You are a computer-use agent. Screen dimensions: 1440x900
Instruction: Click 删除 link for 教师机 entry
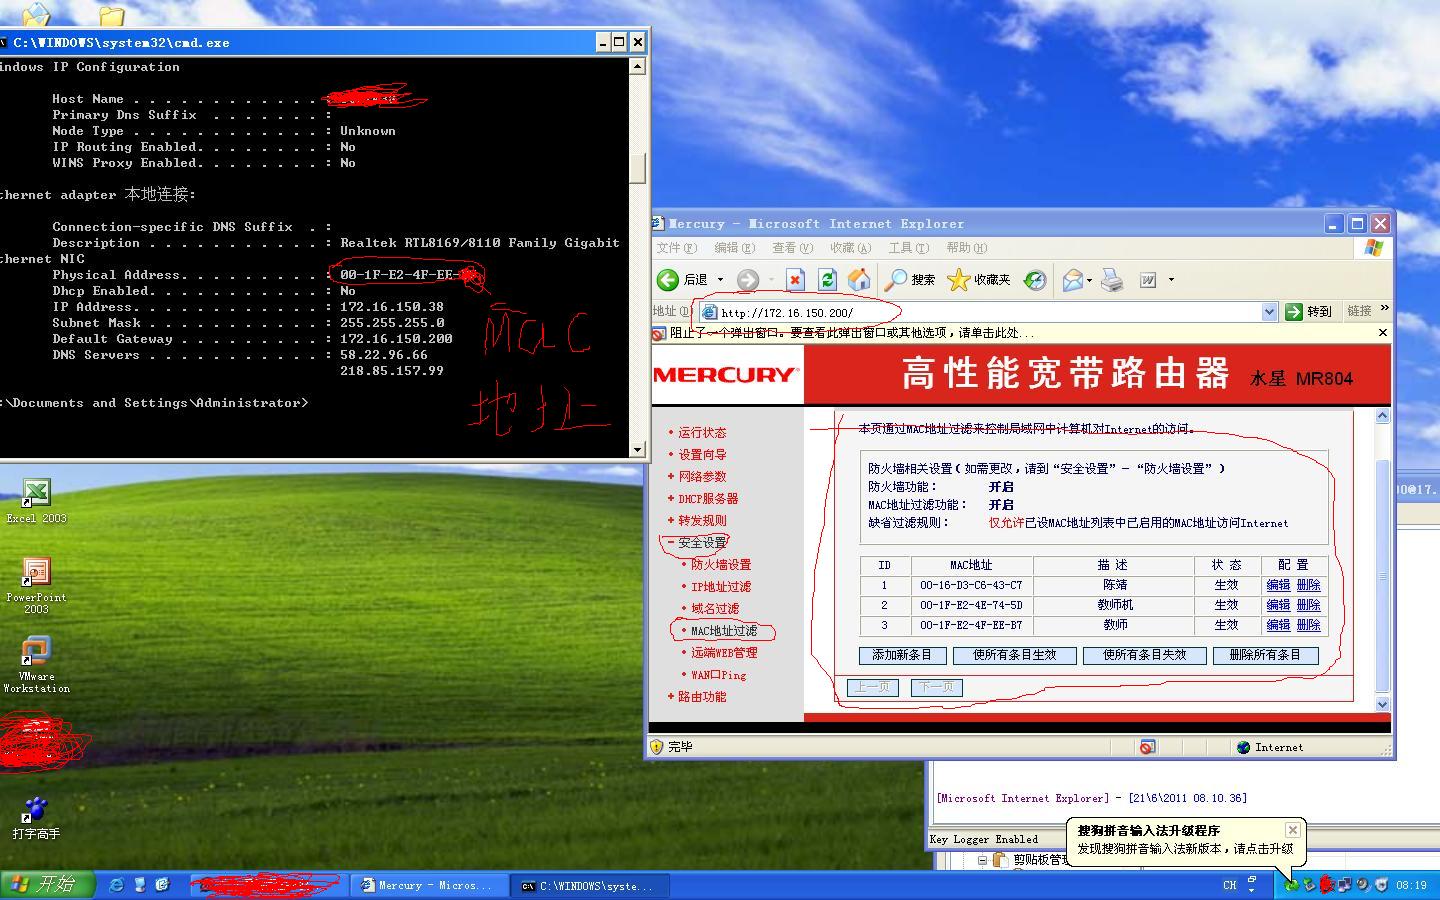(1308, 605)
